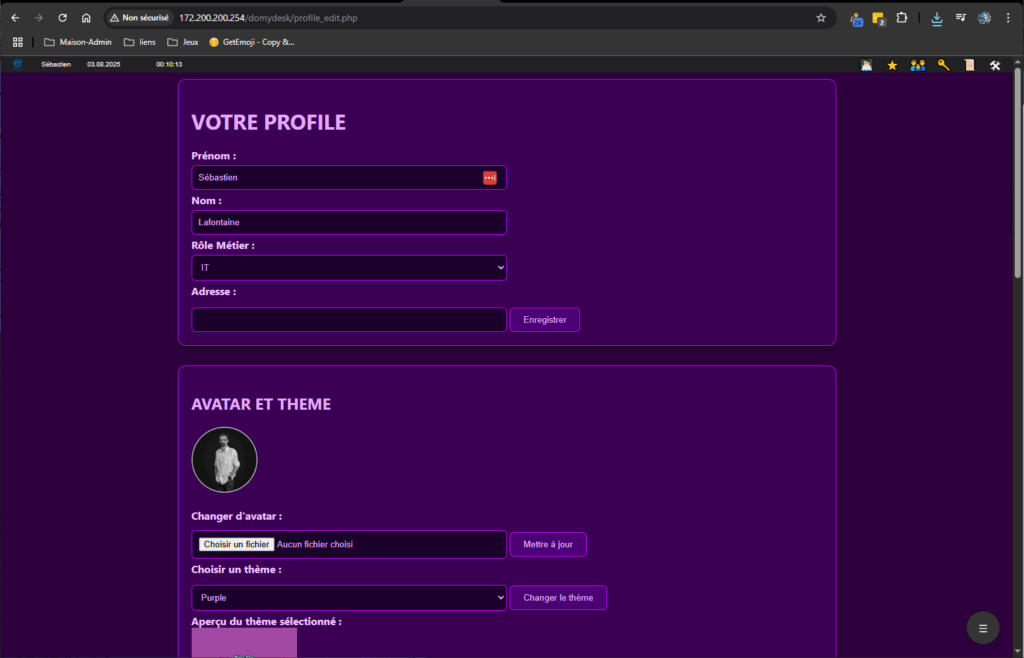1024x658 pixels.
Task: Click the Enregistrer button
Action: 544,320
